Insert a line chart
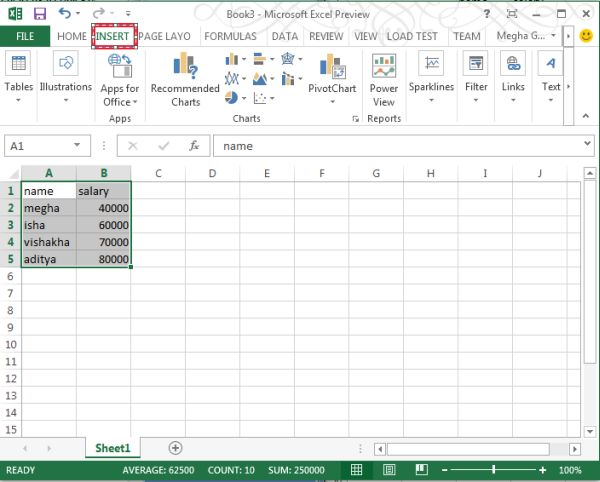The height and width of the screenshot is (482, 600). [x=232, y=79]
